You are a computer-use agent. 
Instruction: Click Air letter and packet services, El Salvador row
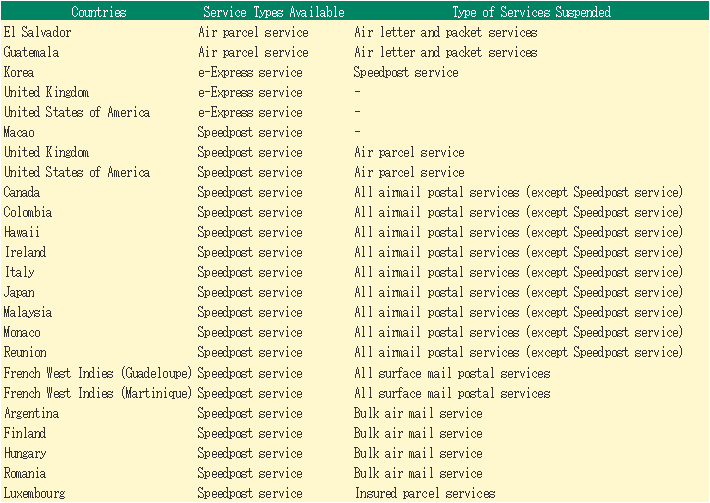(446, 32)
